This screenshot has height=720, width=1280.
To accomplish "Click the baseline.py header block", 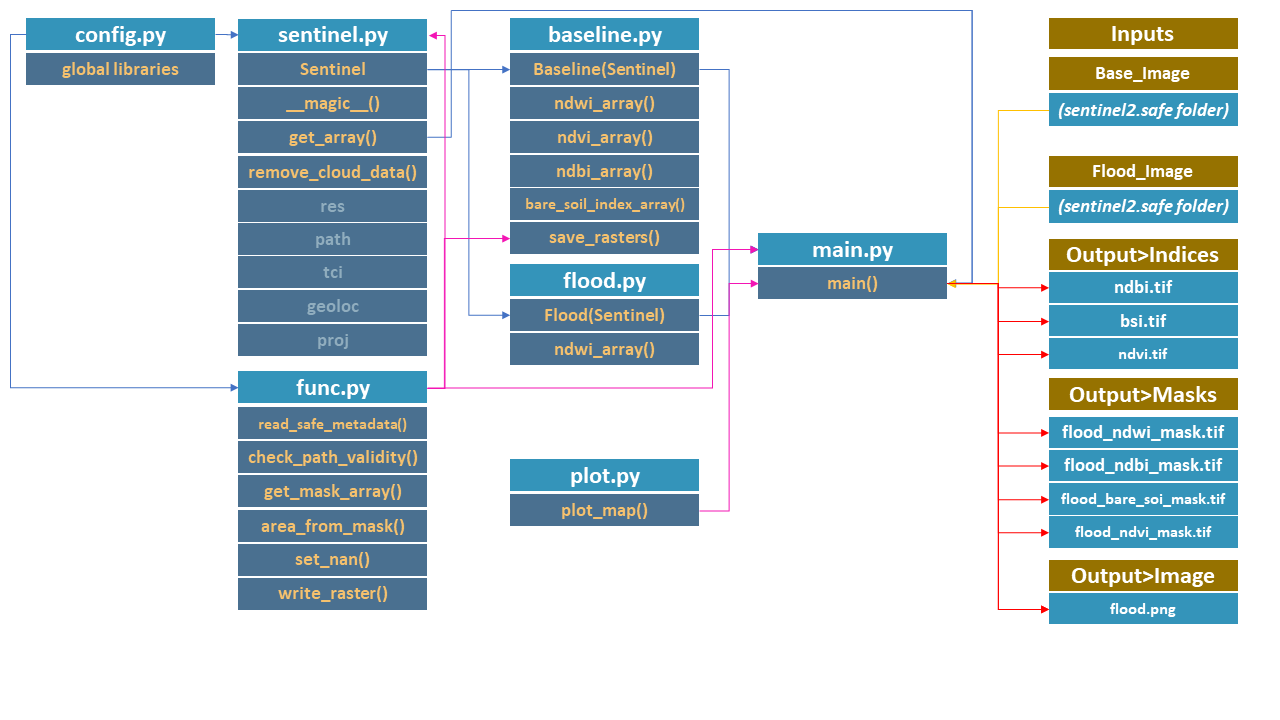I will [x=604, y=33].
